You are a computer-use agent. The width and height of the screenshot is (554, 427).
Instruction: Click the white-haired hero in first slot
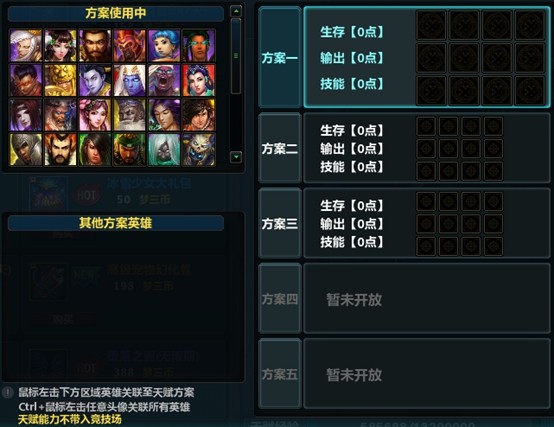tap(25, 46)
